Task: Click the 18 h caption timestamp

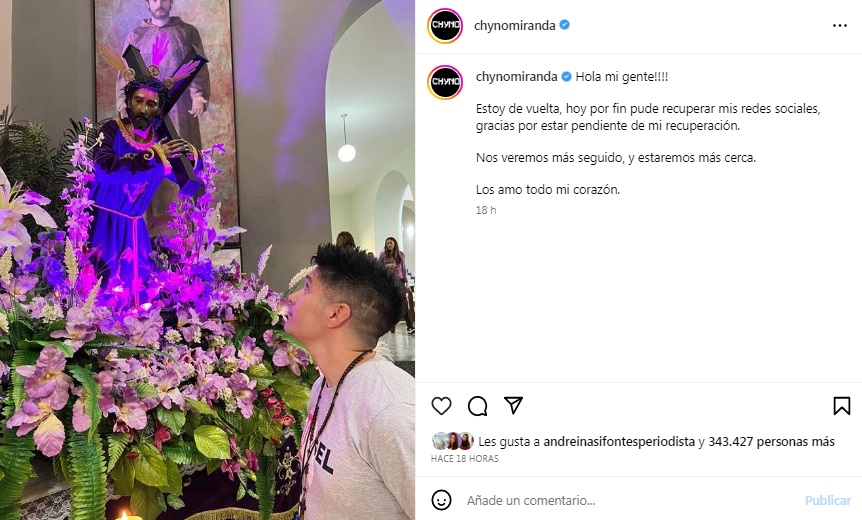Action: (x=486, y=210)
